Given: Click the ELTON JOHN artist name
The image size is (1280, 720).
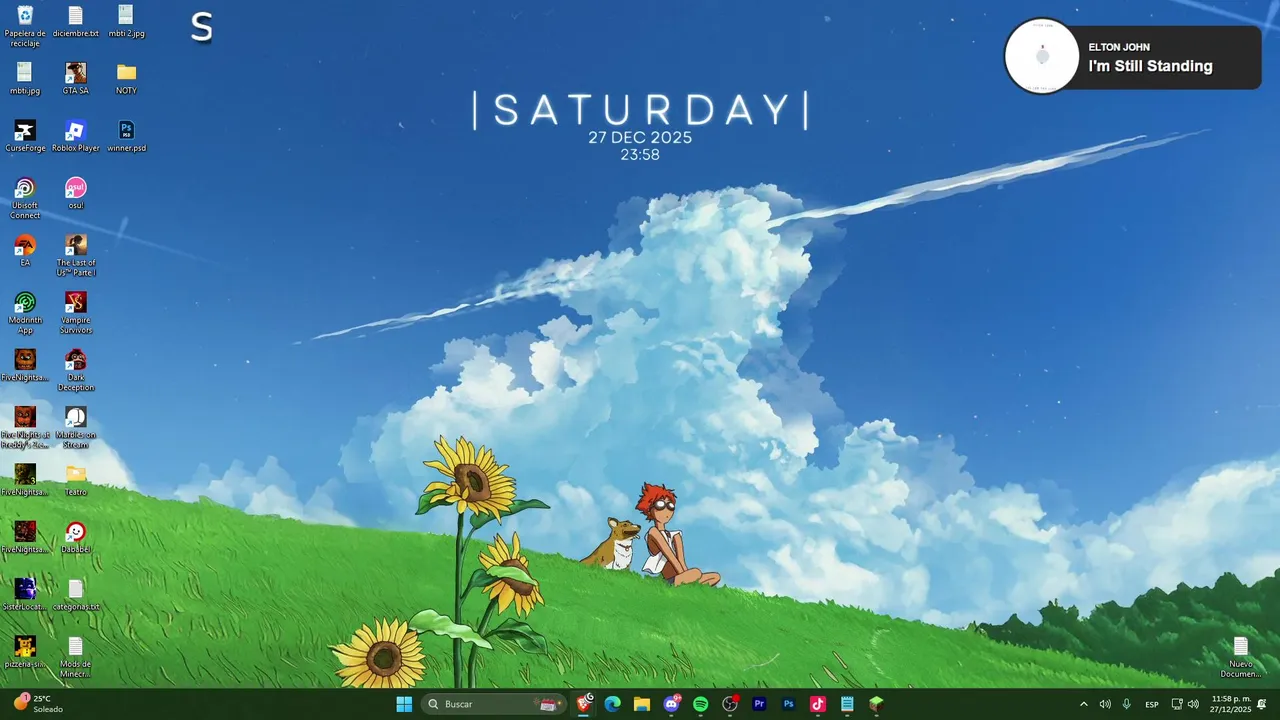Looking at the screenshot, I should pyautogui.click(x=1119, y=47).
